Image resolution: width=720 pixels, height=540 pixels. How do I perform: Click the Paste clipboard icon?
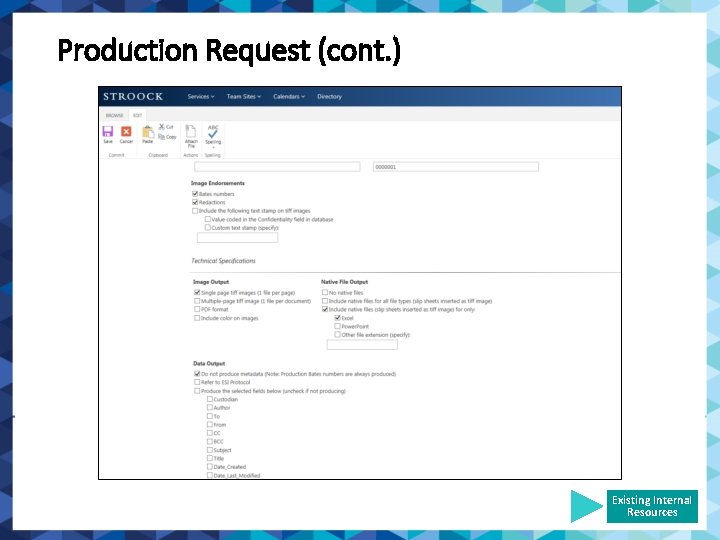click(148, 132)
